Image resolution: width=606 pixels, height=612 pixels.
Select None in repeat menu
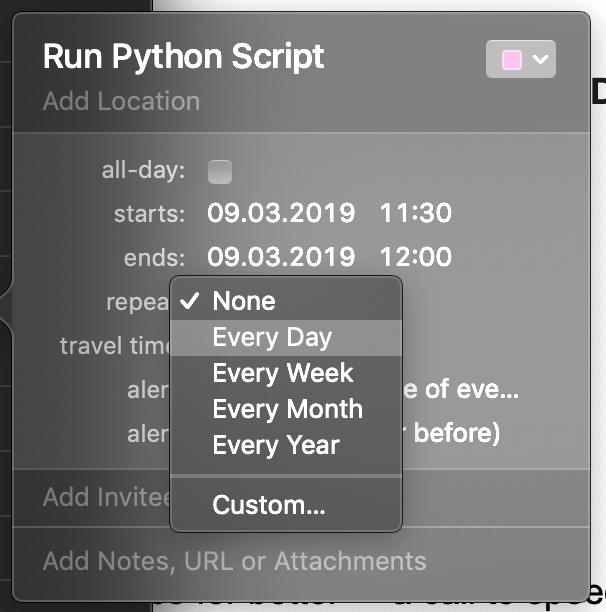tap(286, 301)
